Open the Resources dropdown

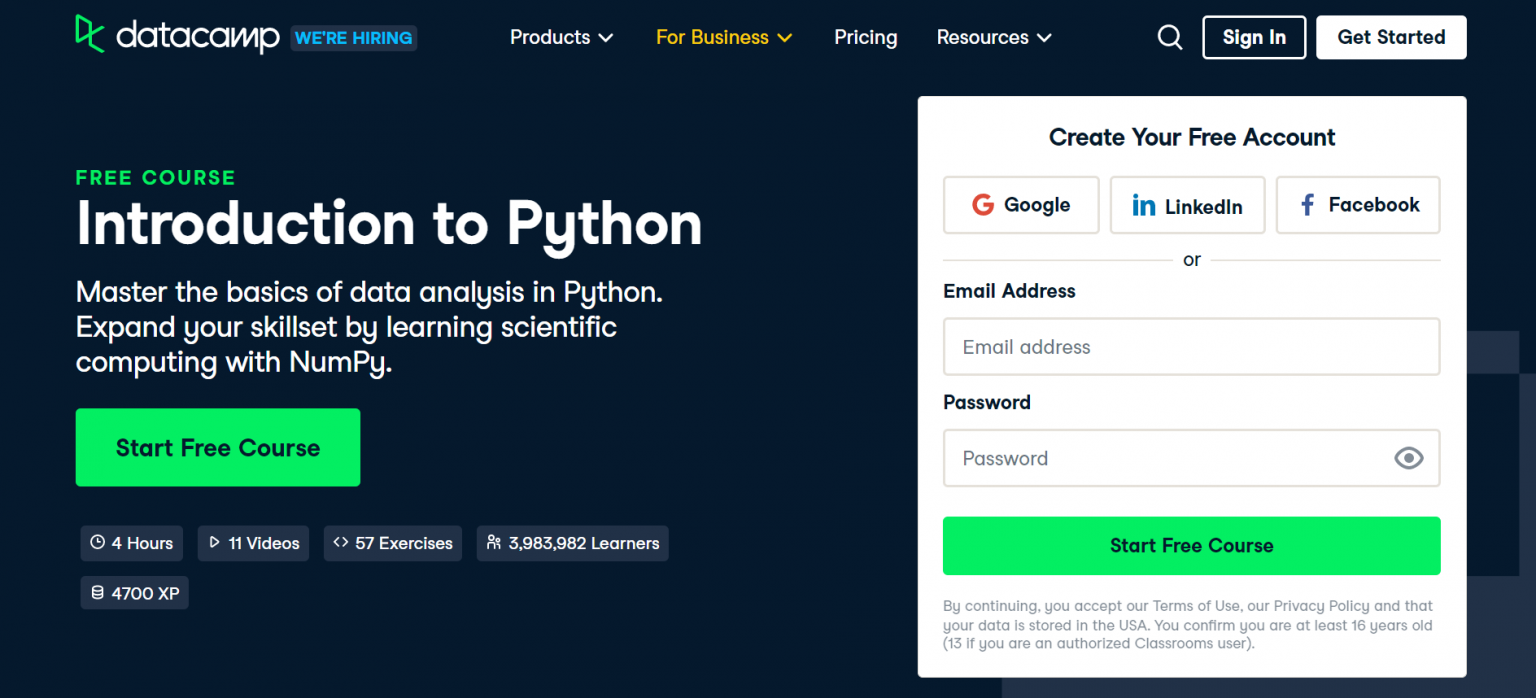[992, 37]
